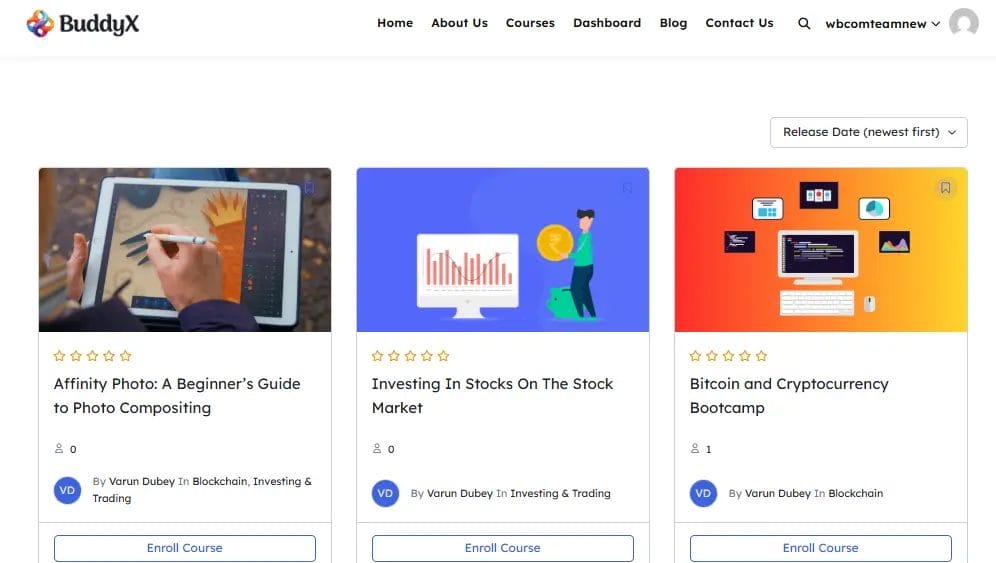Open Blockchain category on Affinity Photo card

point(220,481)
